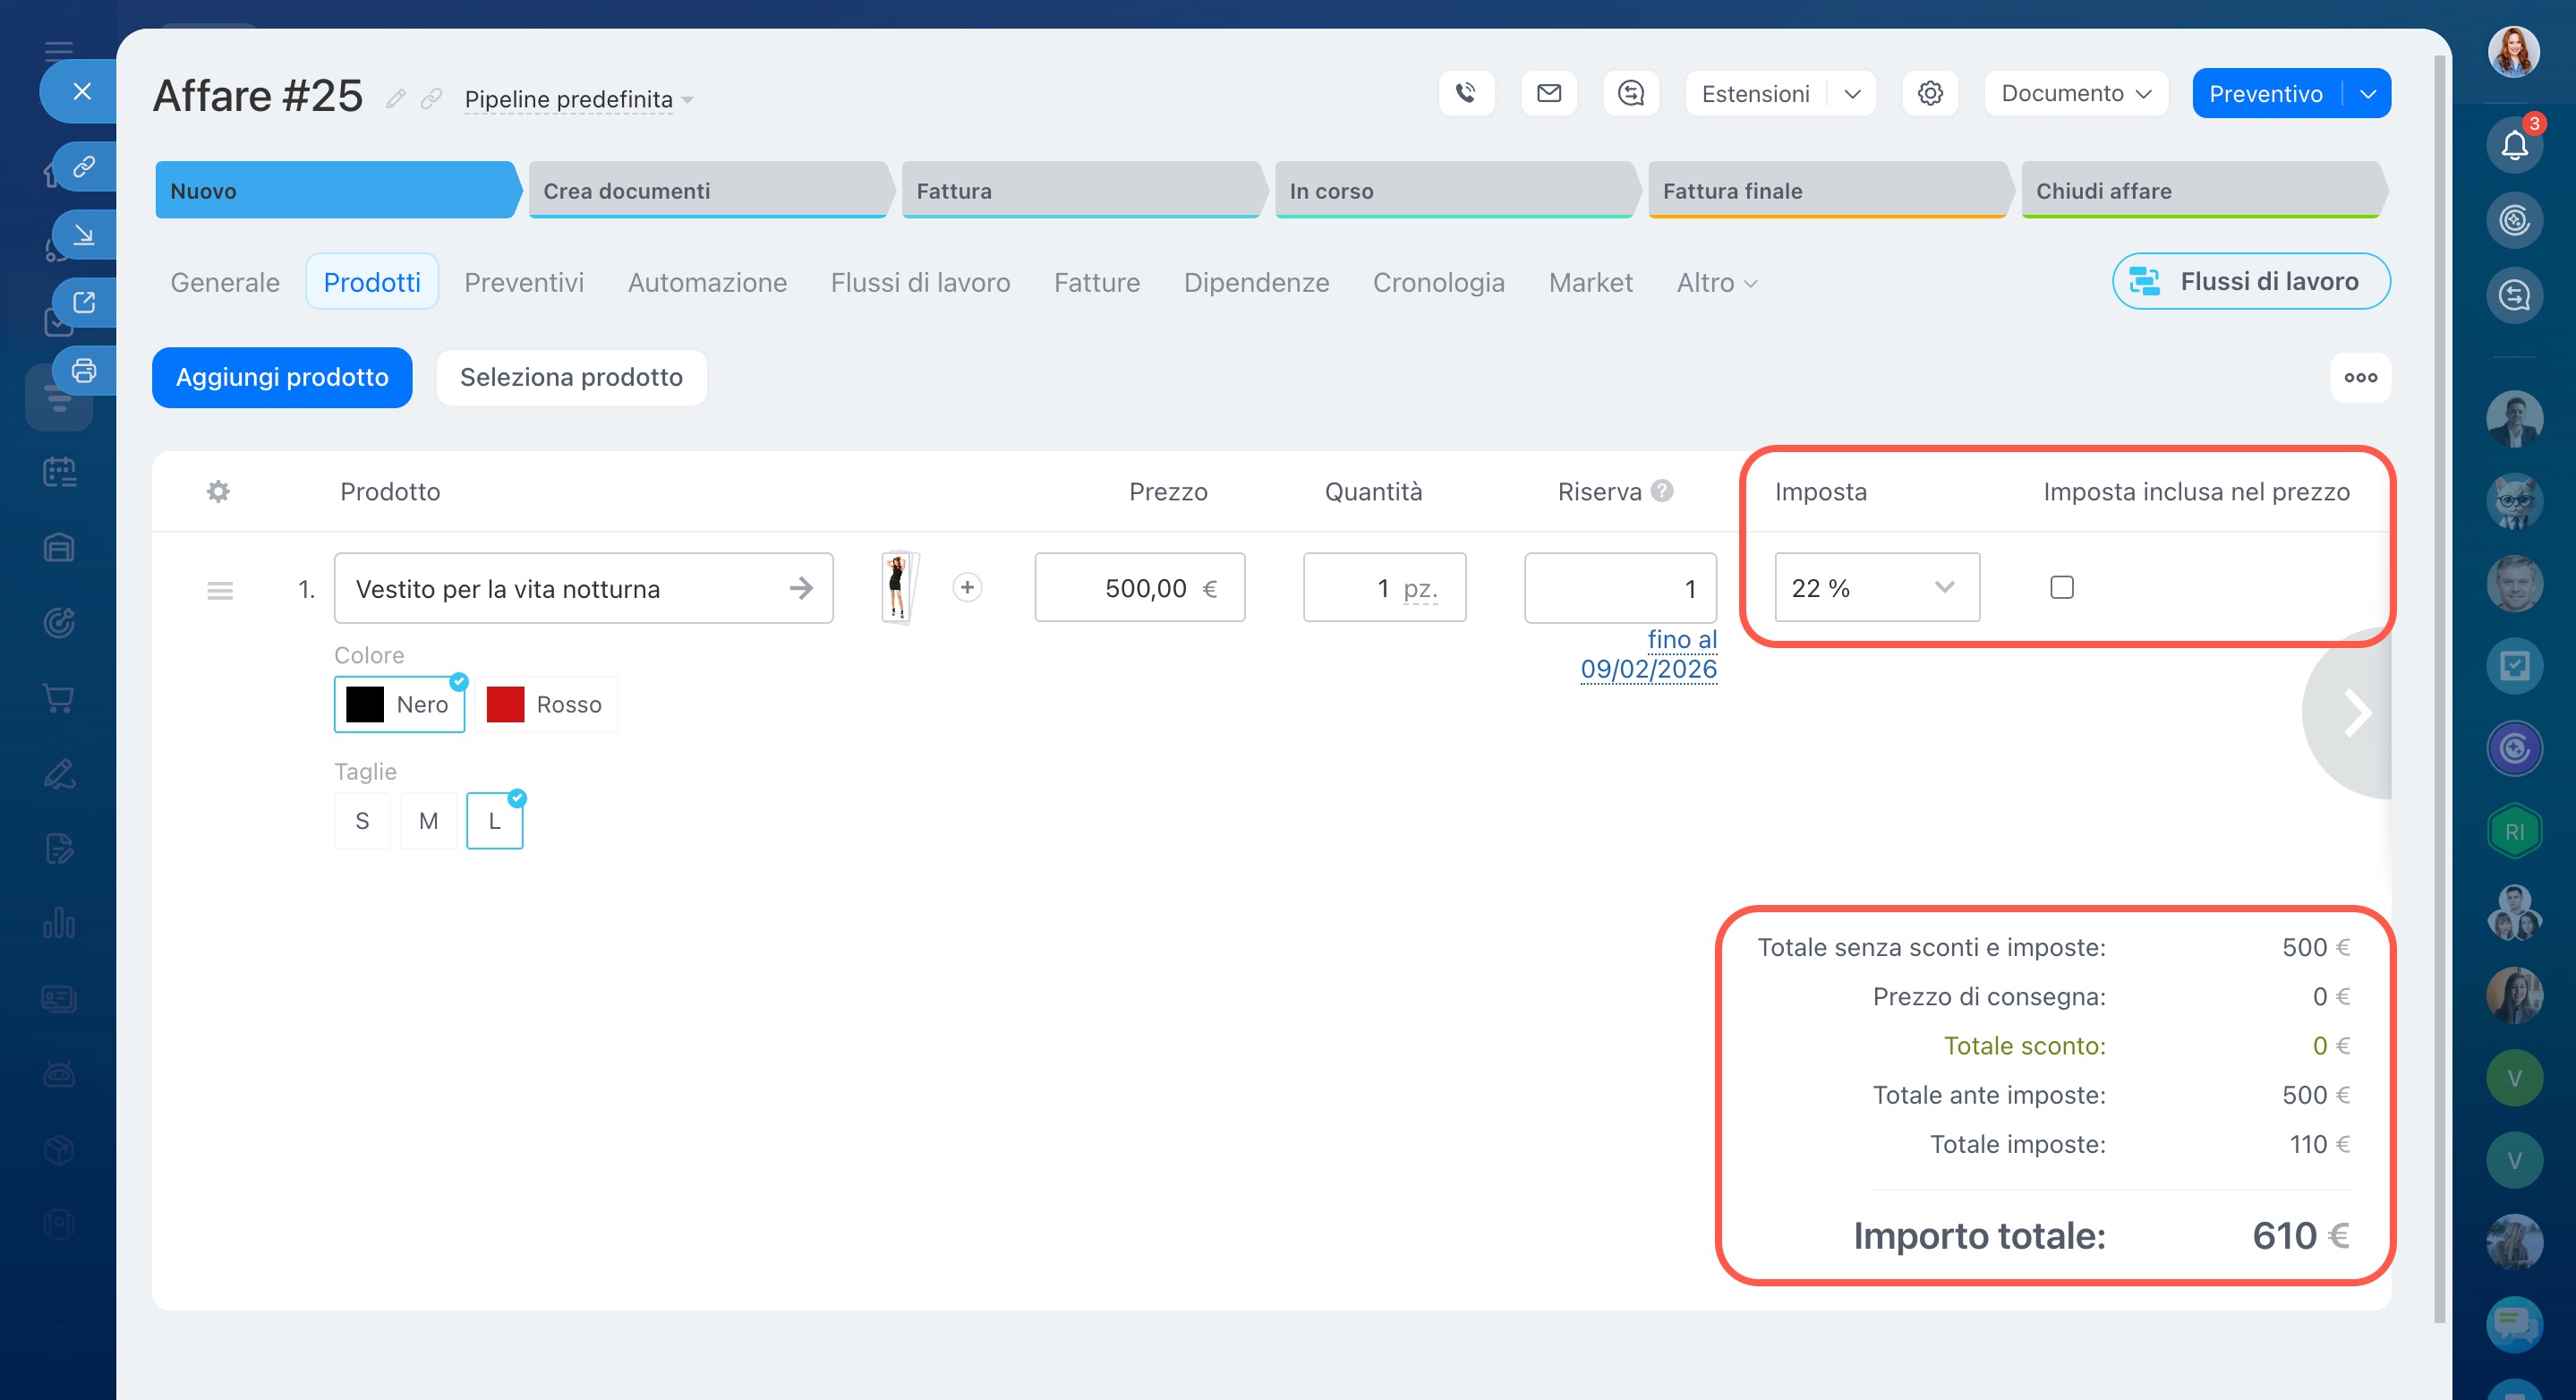Click the Riserva help question mark
This screenshot has width=2576, height=1400.
tap(1662, 491)
